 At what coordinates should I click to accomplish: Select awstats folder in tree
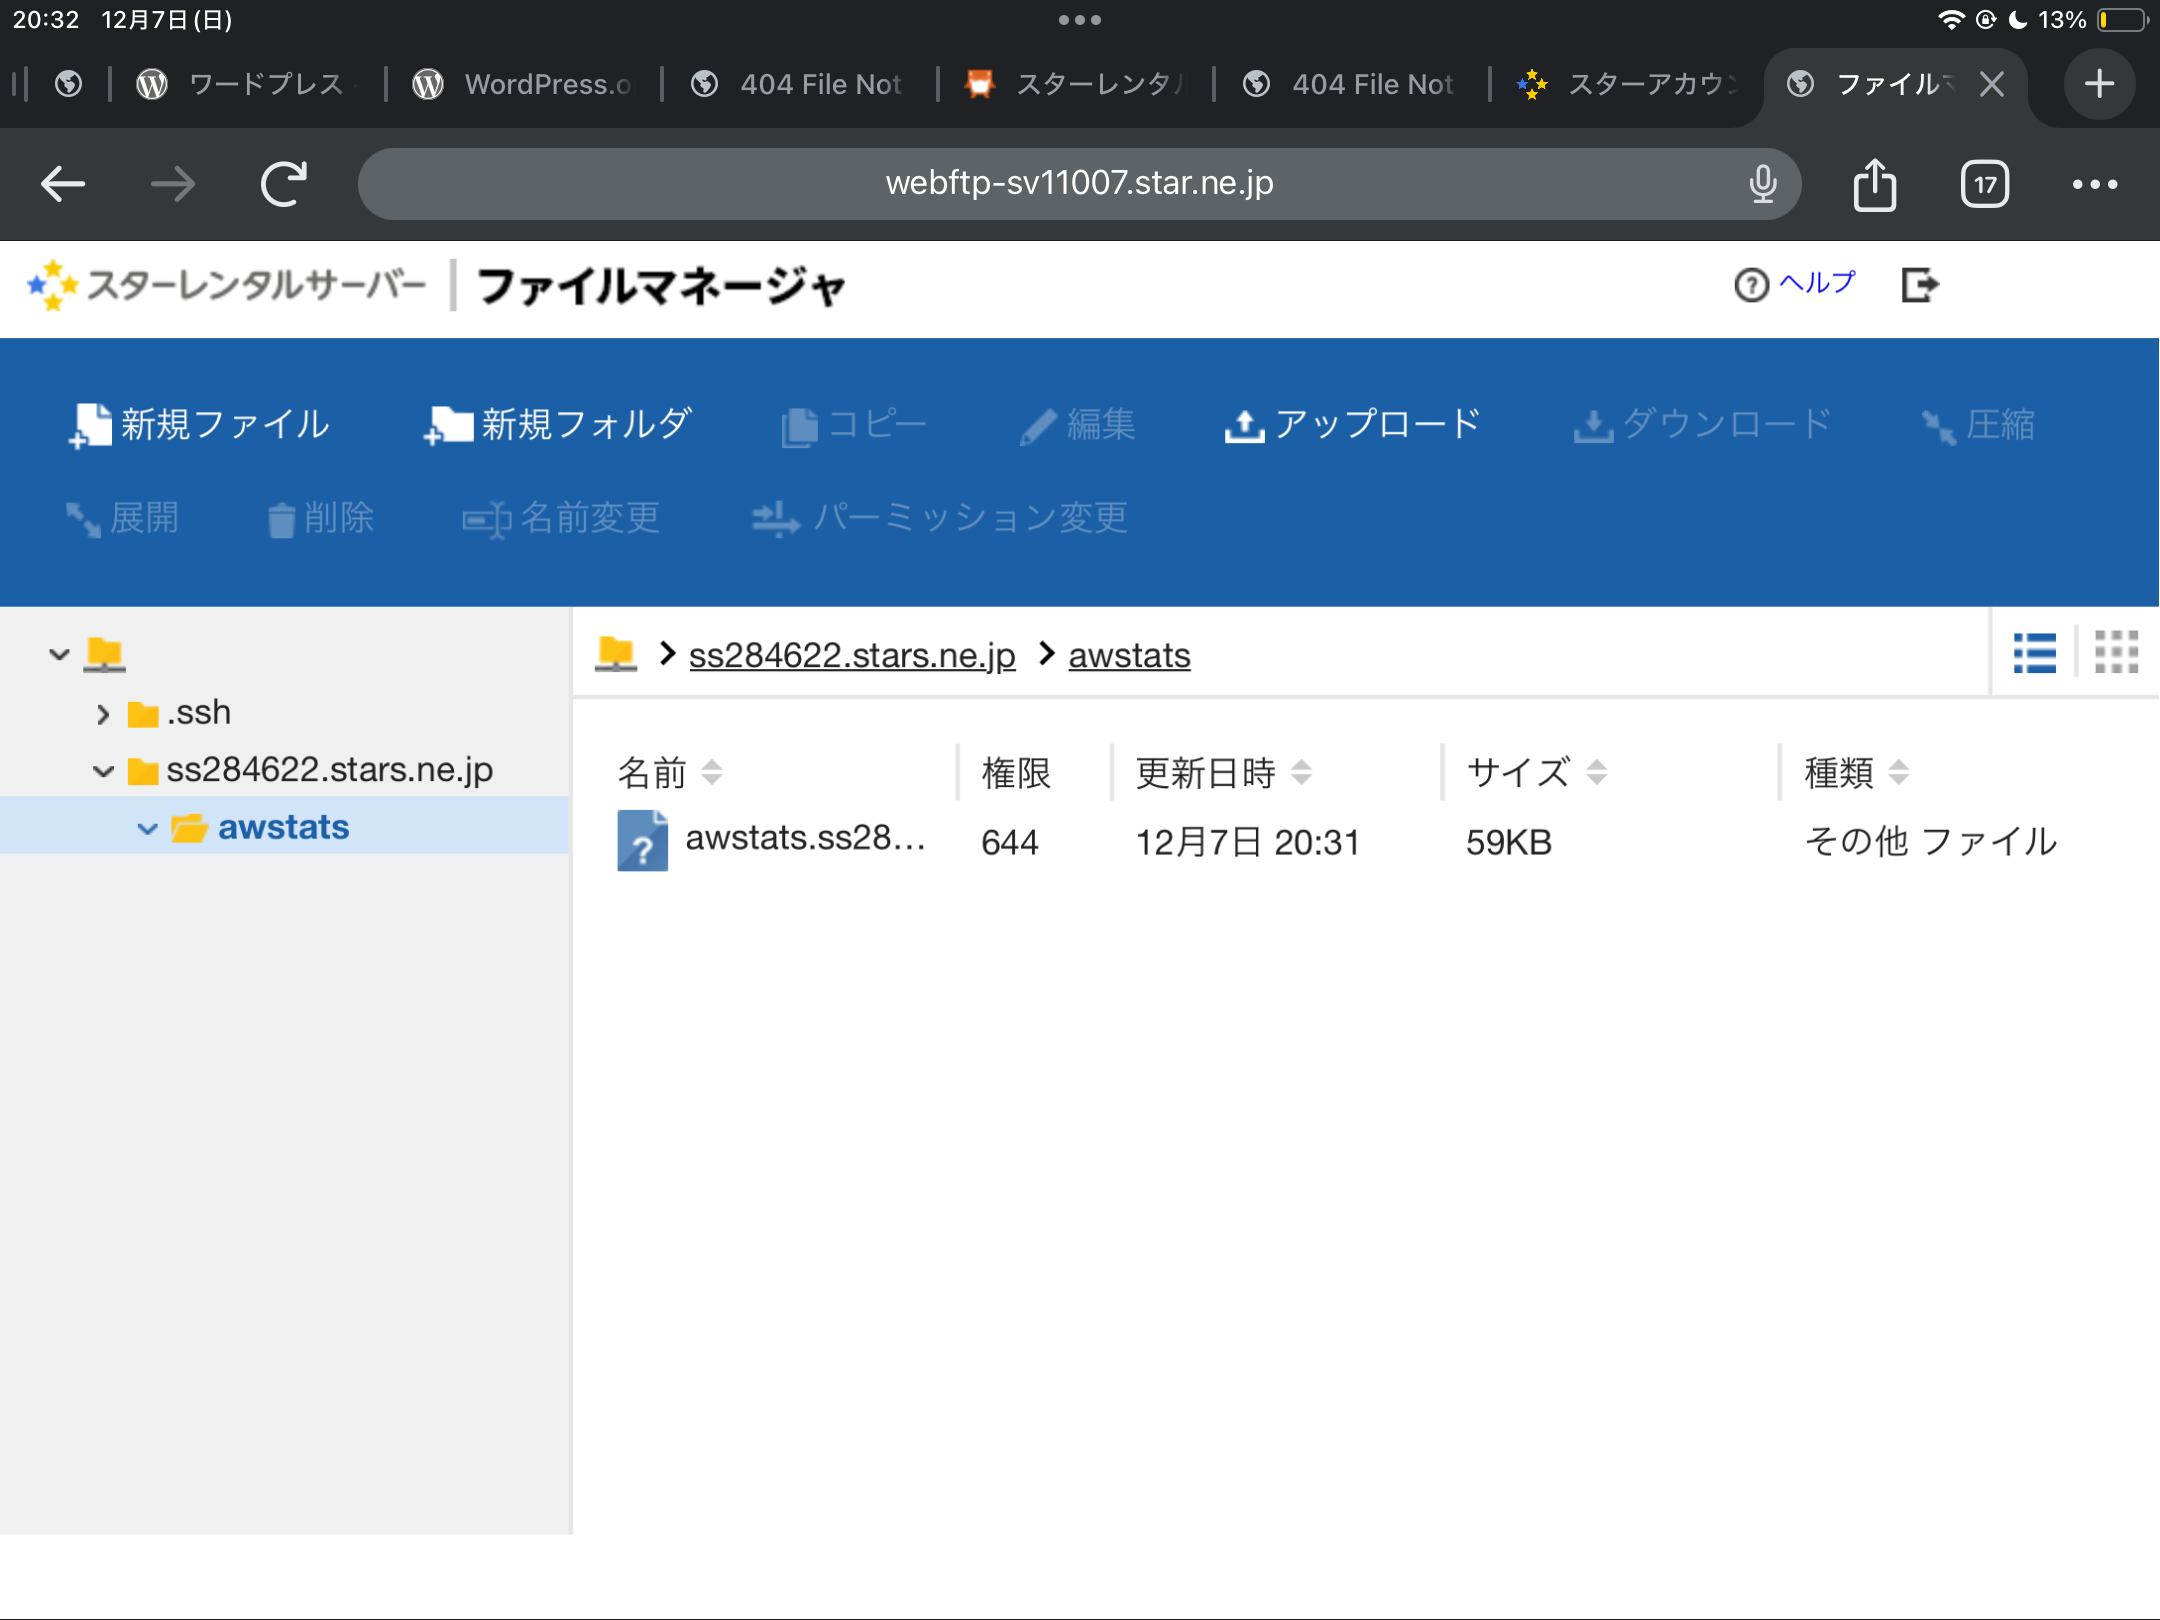(x=283, y=827)
